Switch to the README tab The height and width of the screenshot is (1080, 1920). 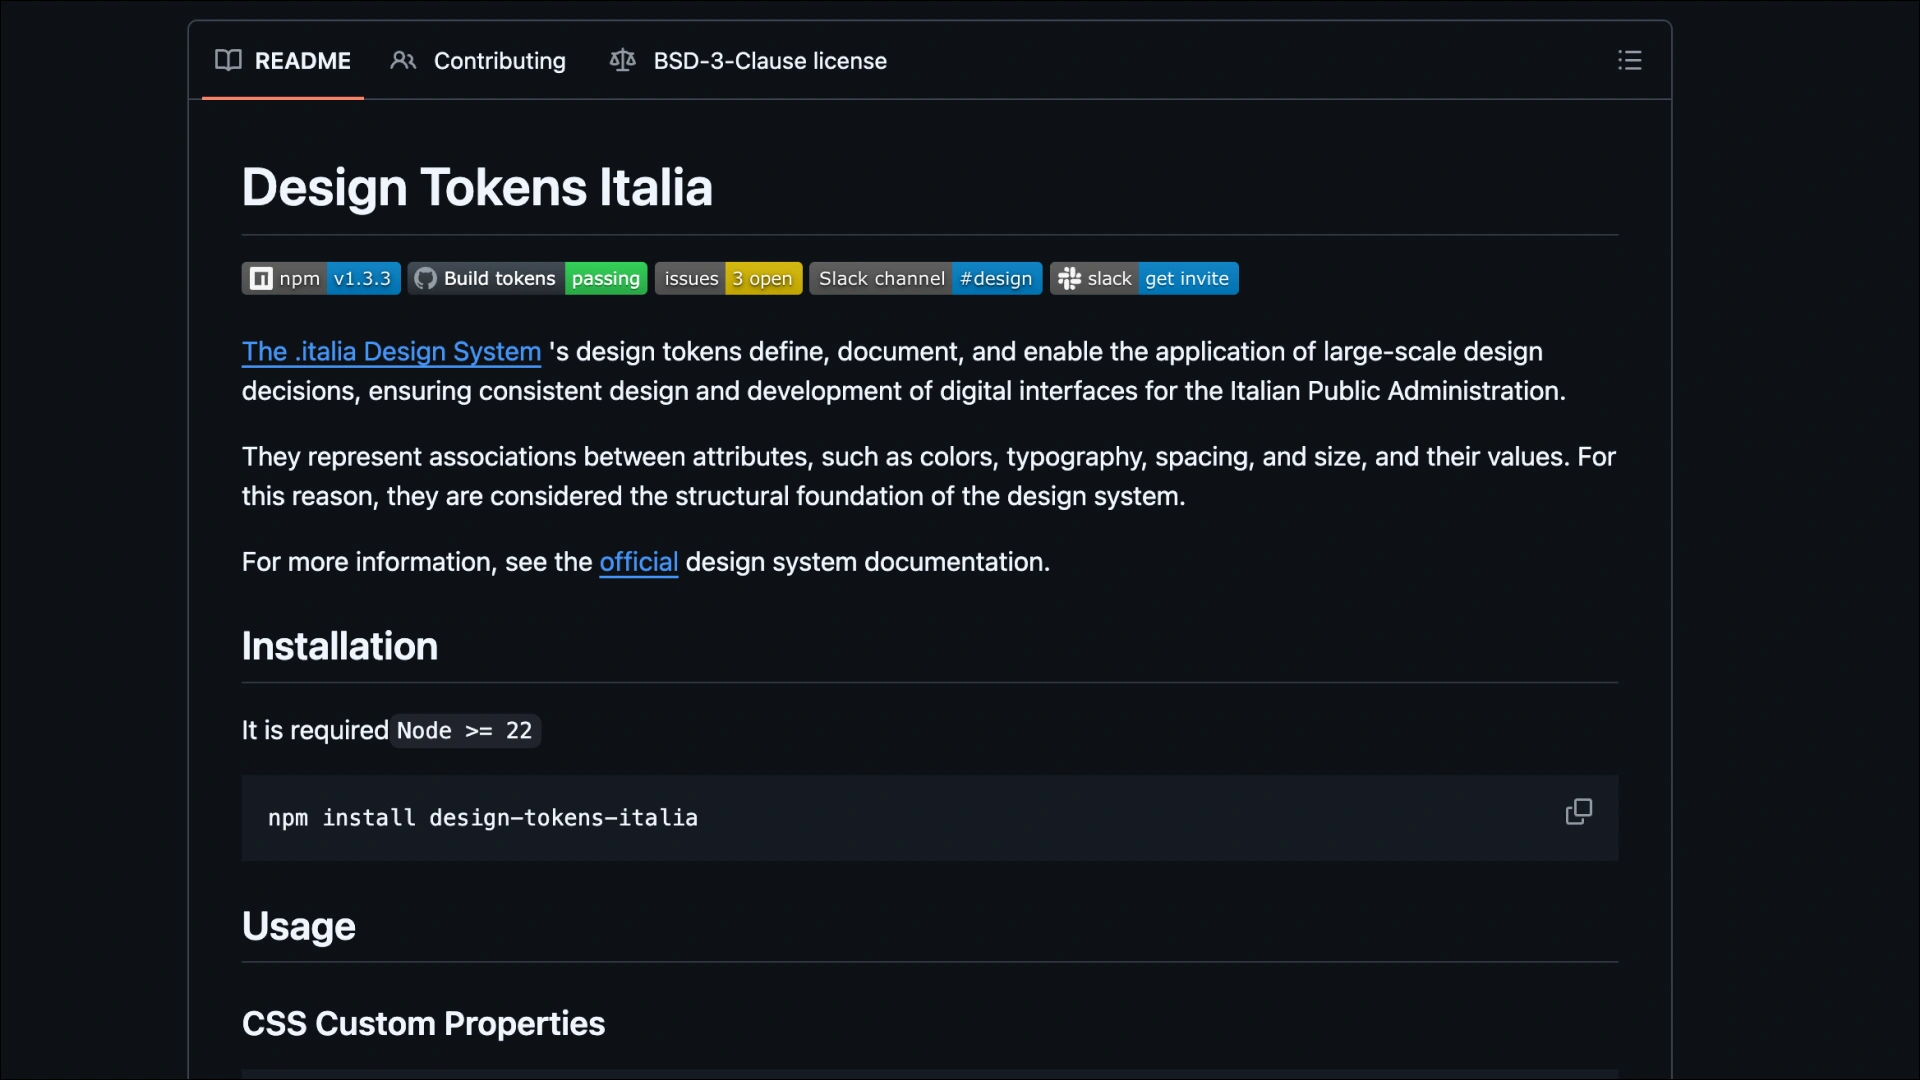(283, 61)
